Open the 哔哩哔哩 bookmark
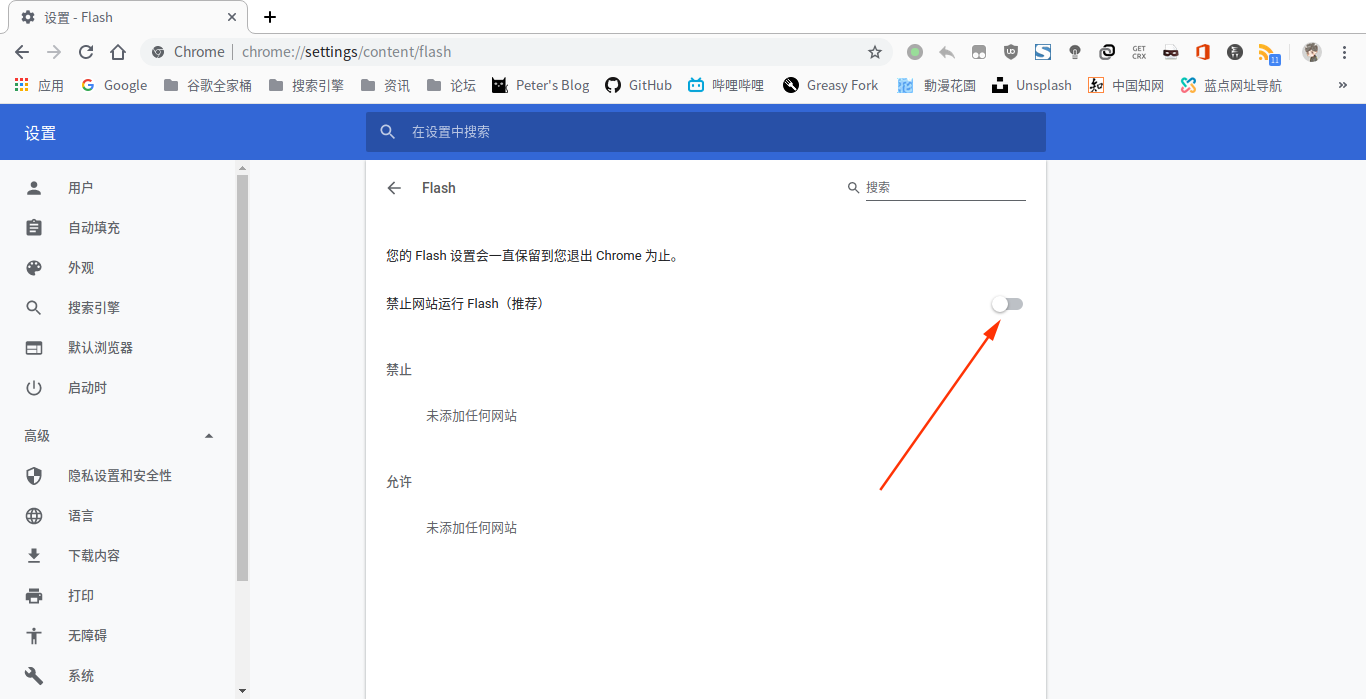Screen dimensions: 1366x699 pyautogui.click(x=725, y=85)
